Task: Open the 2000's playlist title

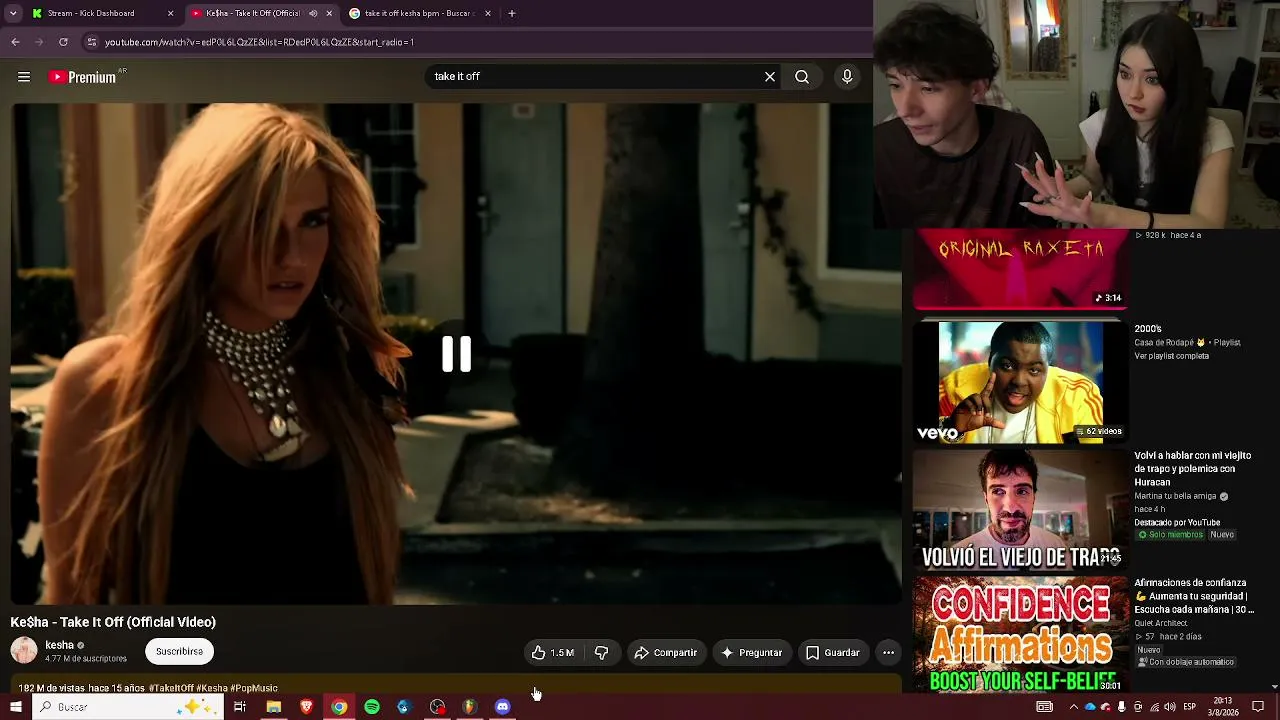Action: click(1148, 329)
